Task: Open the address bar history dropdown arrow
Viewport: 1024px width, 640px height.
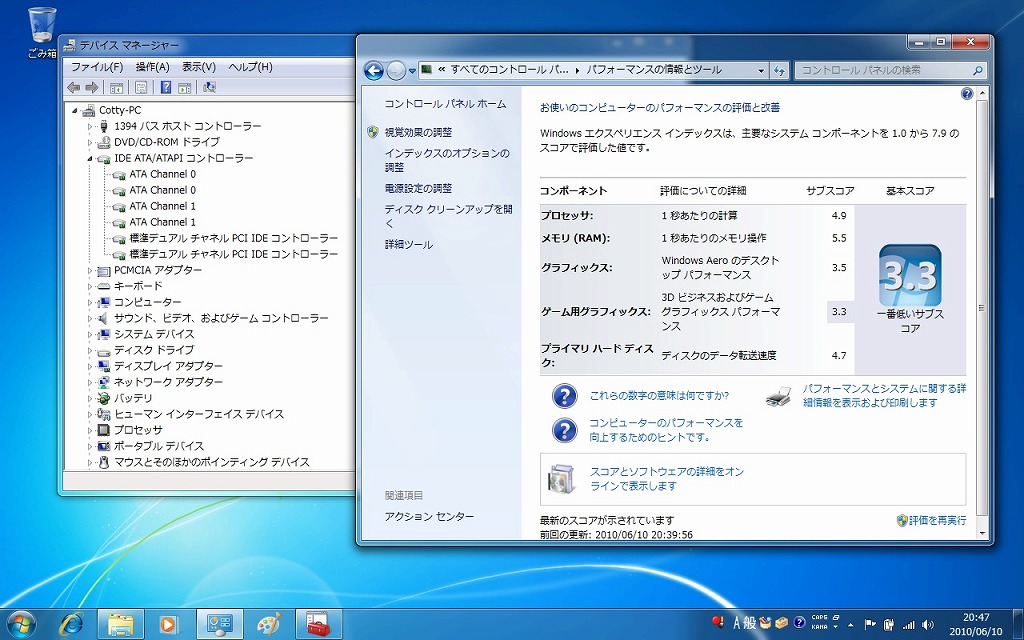Action: 758,70
